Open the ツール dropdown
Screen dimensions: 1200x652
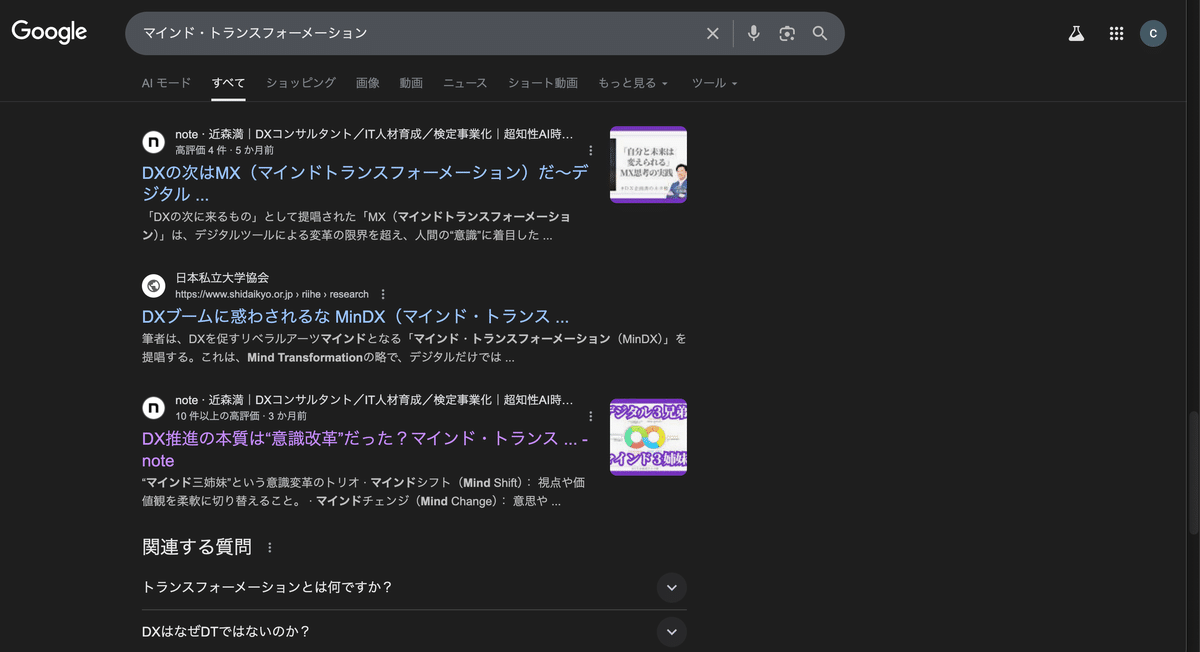[x=714, y=83]
